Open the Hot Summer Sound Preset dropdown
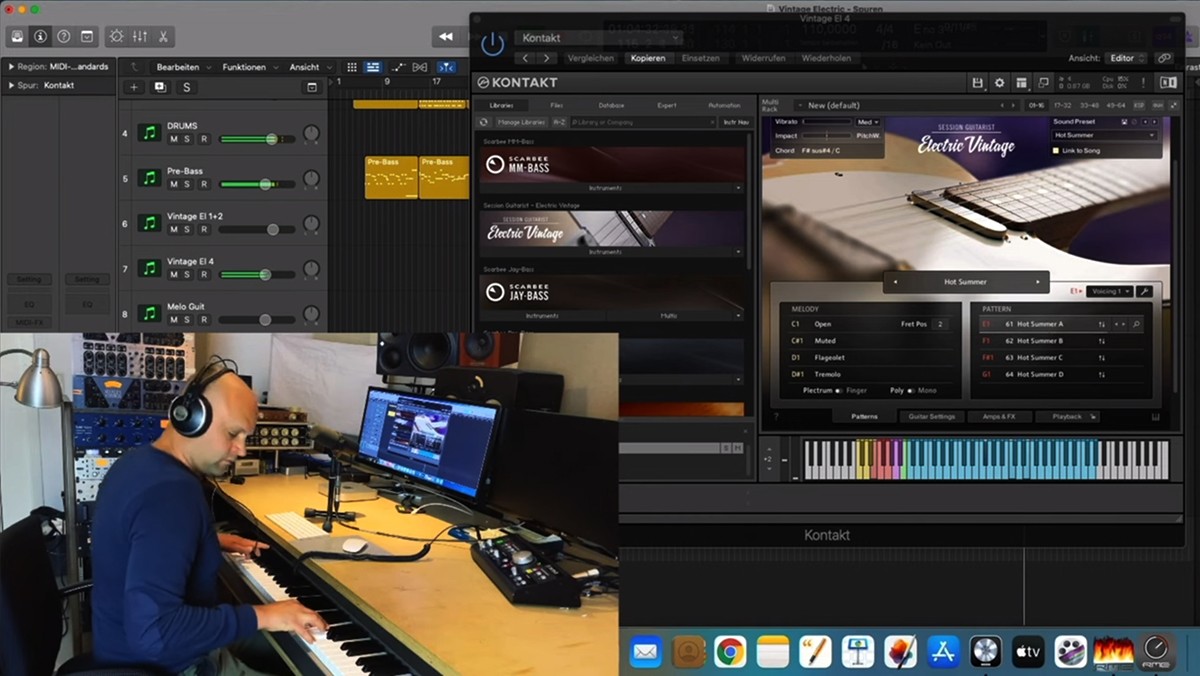This screenshot has width=1200, height=676. 1105,135
